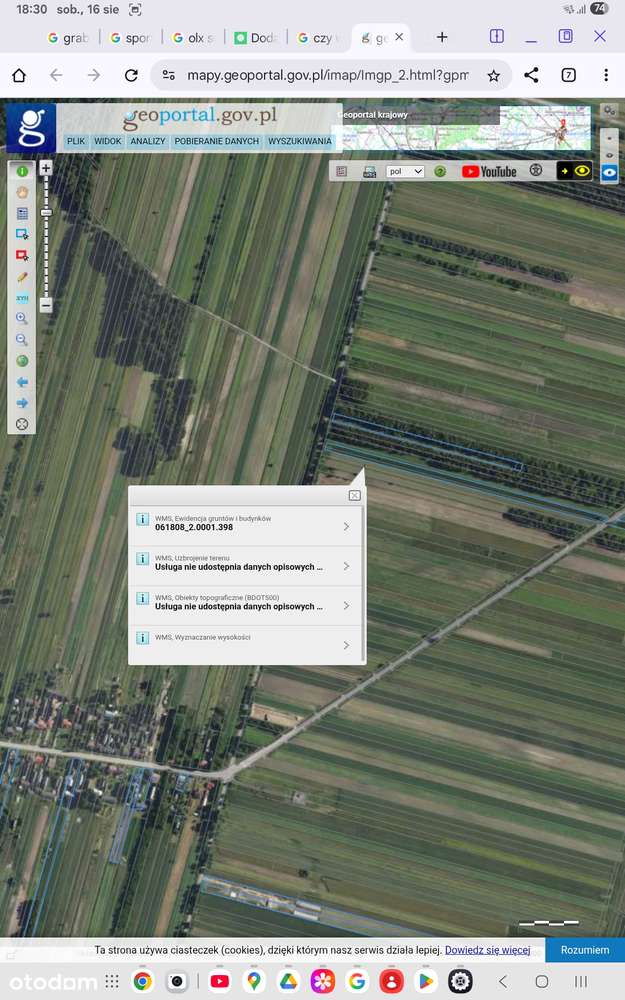Click the zoom-out magnifier tool
625x1000 pixels.
point(22,339)
